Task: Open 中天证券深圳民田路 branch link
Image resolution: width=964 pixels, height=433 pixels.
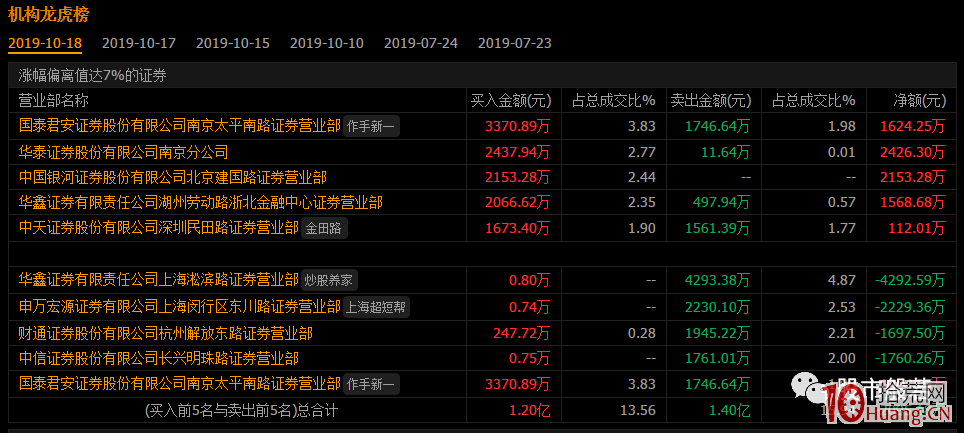Action: (x=159, y=228)
